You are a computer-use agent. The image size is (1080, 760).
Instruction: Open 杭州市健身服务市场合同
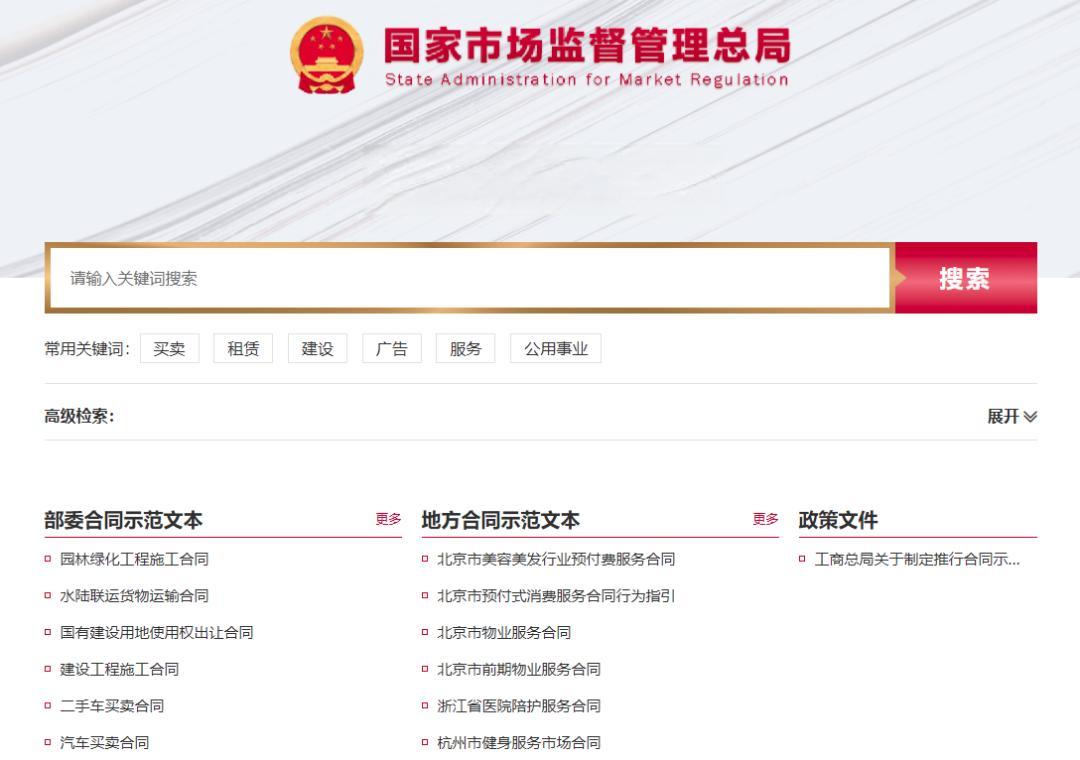(519, 742)
